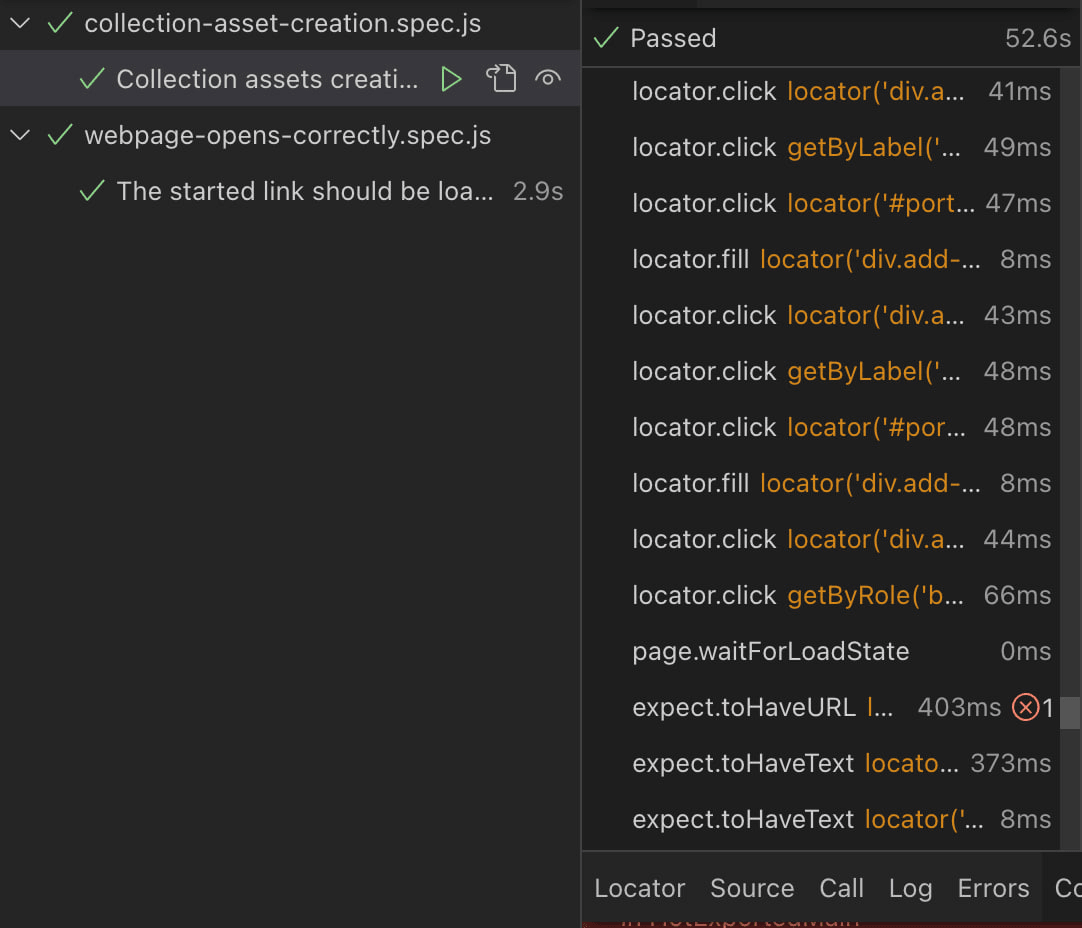
Task: View the Errors tab
Action: pos(993,888)
